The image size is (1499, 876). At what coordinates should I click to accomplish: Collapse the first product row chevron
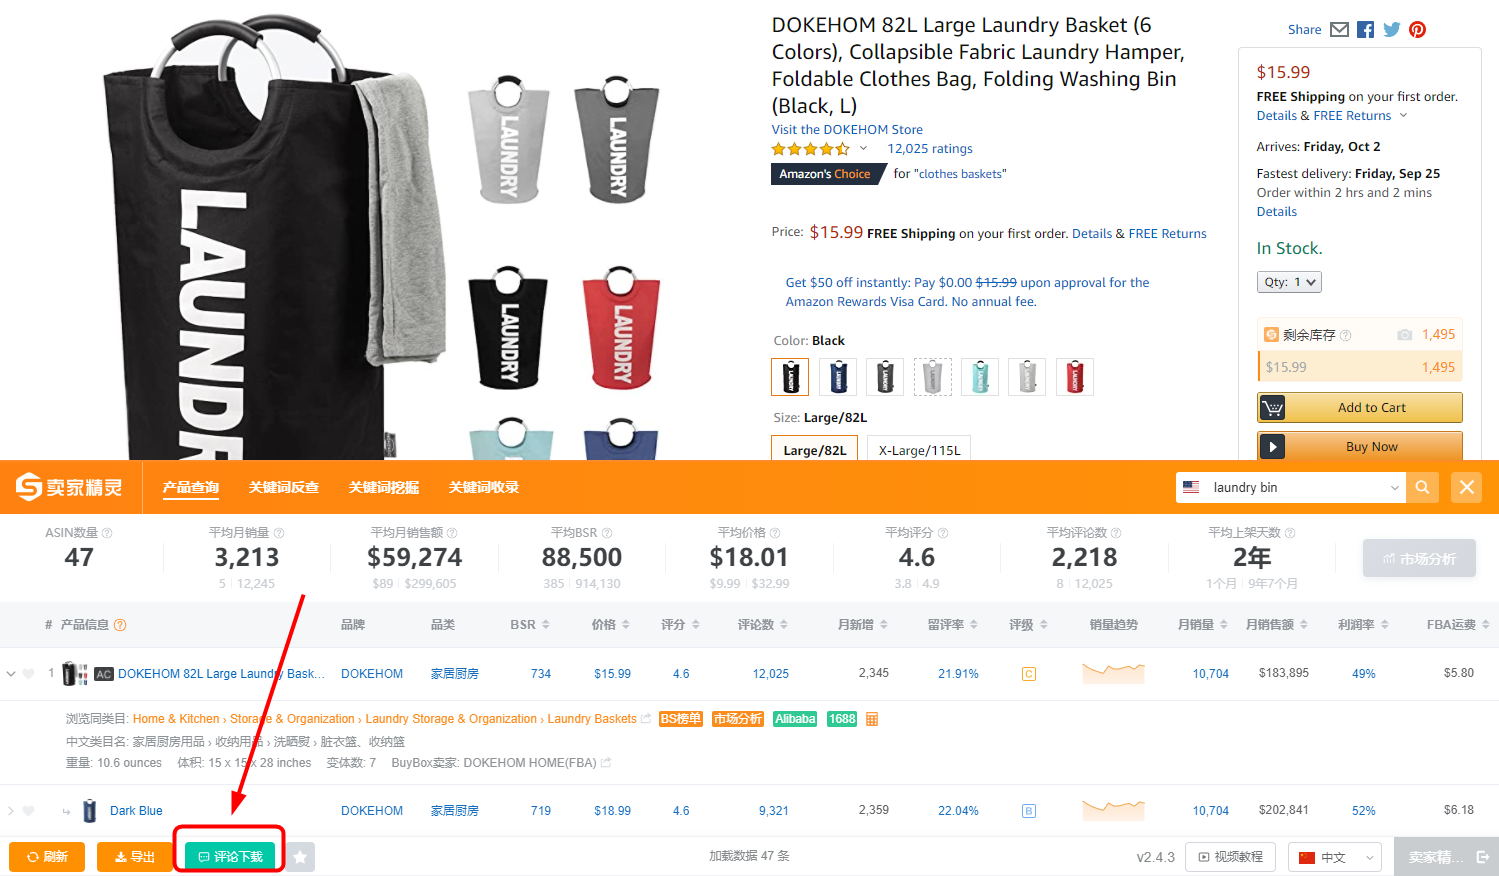(x=11, y=674)
